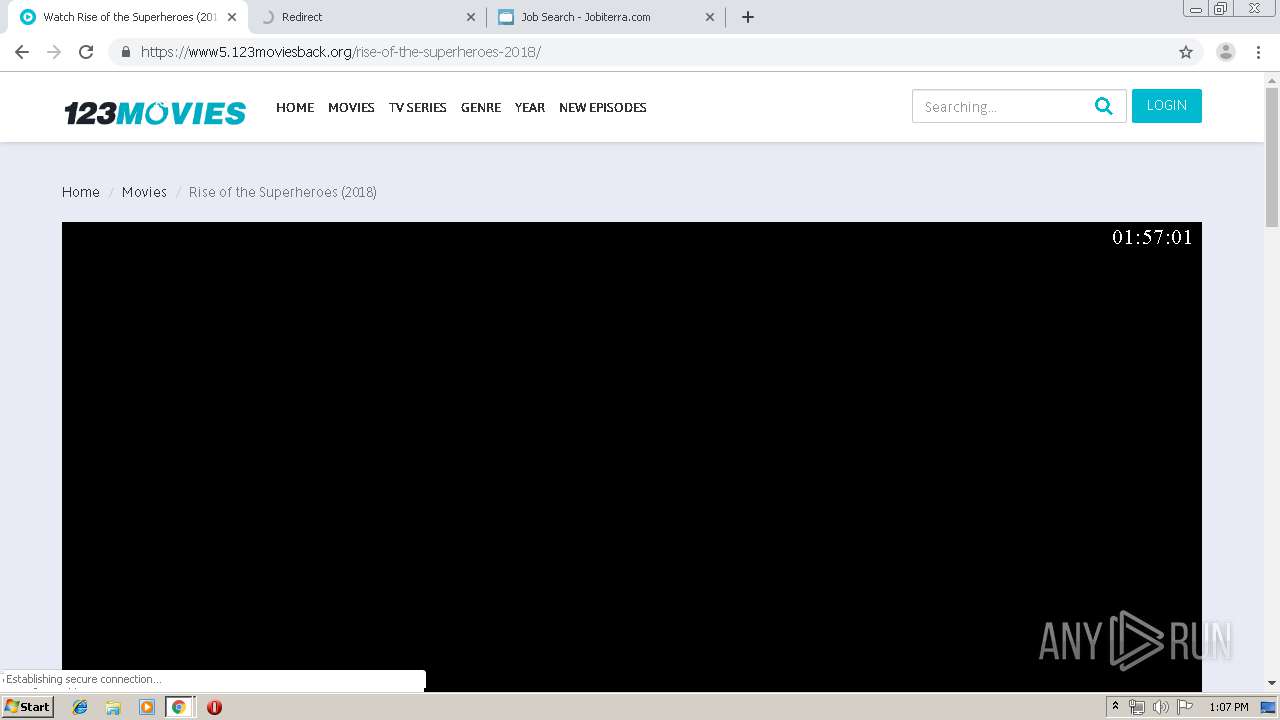This screenshot has height=720, width=1280.
Task: Click the network tray icon
Action: [1136, 707]
